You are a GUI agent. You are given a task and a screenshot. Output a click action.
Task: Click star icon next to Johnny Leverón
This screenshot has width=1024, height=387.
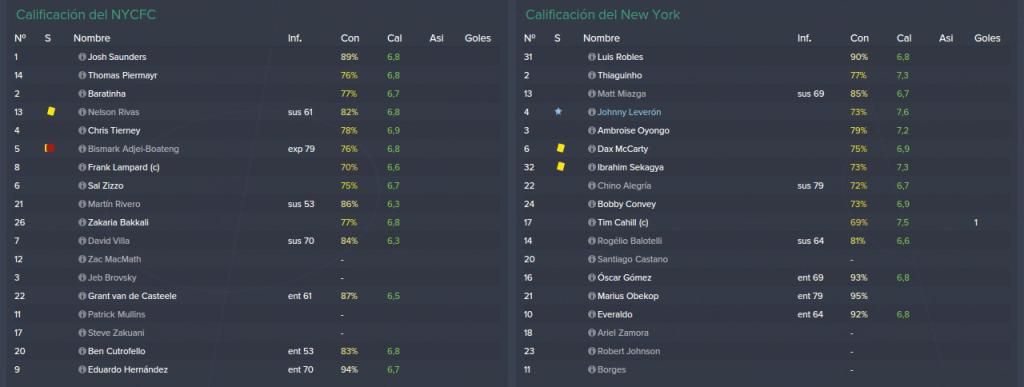pyautogui.click(x=558, y=112)
